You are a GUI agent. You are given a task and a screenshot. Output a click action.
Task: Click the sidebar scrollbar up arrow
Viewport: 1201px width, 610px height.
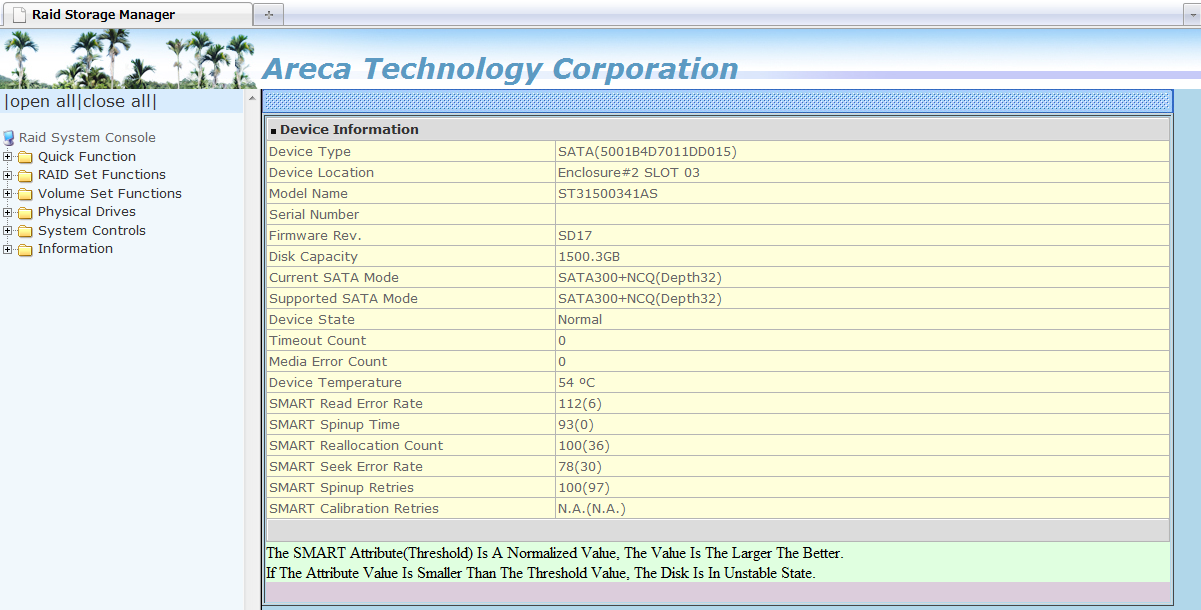[x=251, y=99]
